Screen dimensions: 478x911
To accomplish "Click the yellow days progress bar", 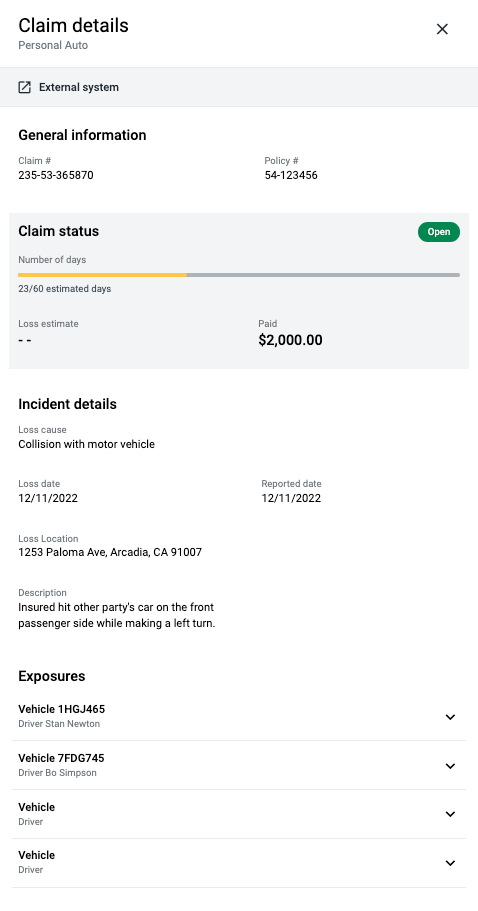I will (102, 274).
